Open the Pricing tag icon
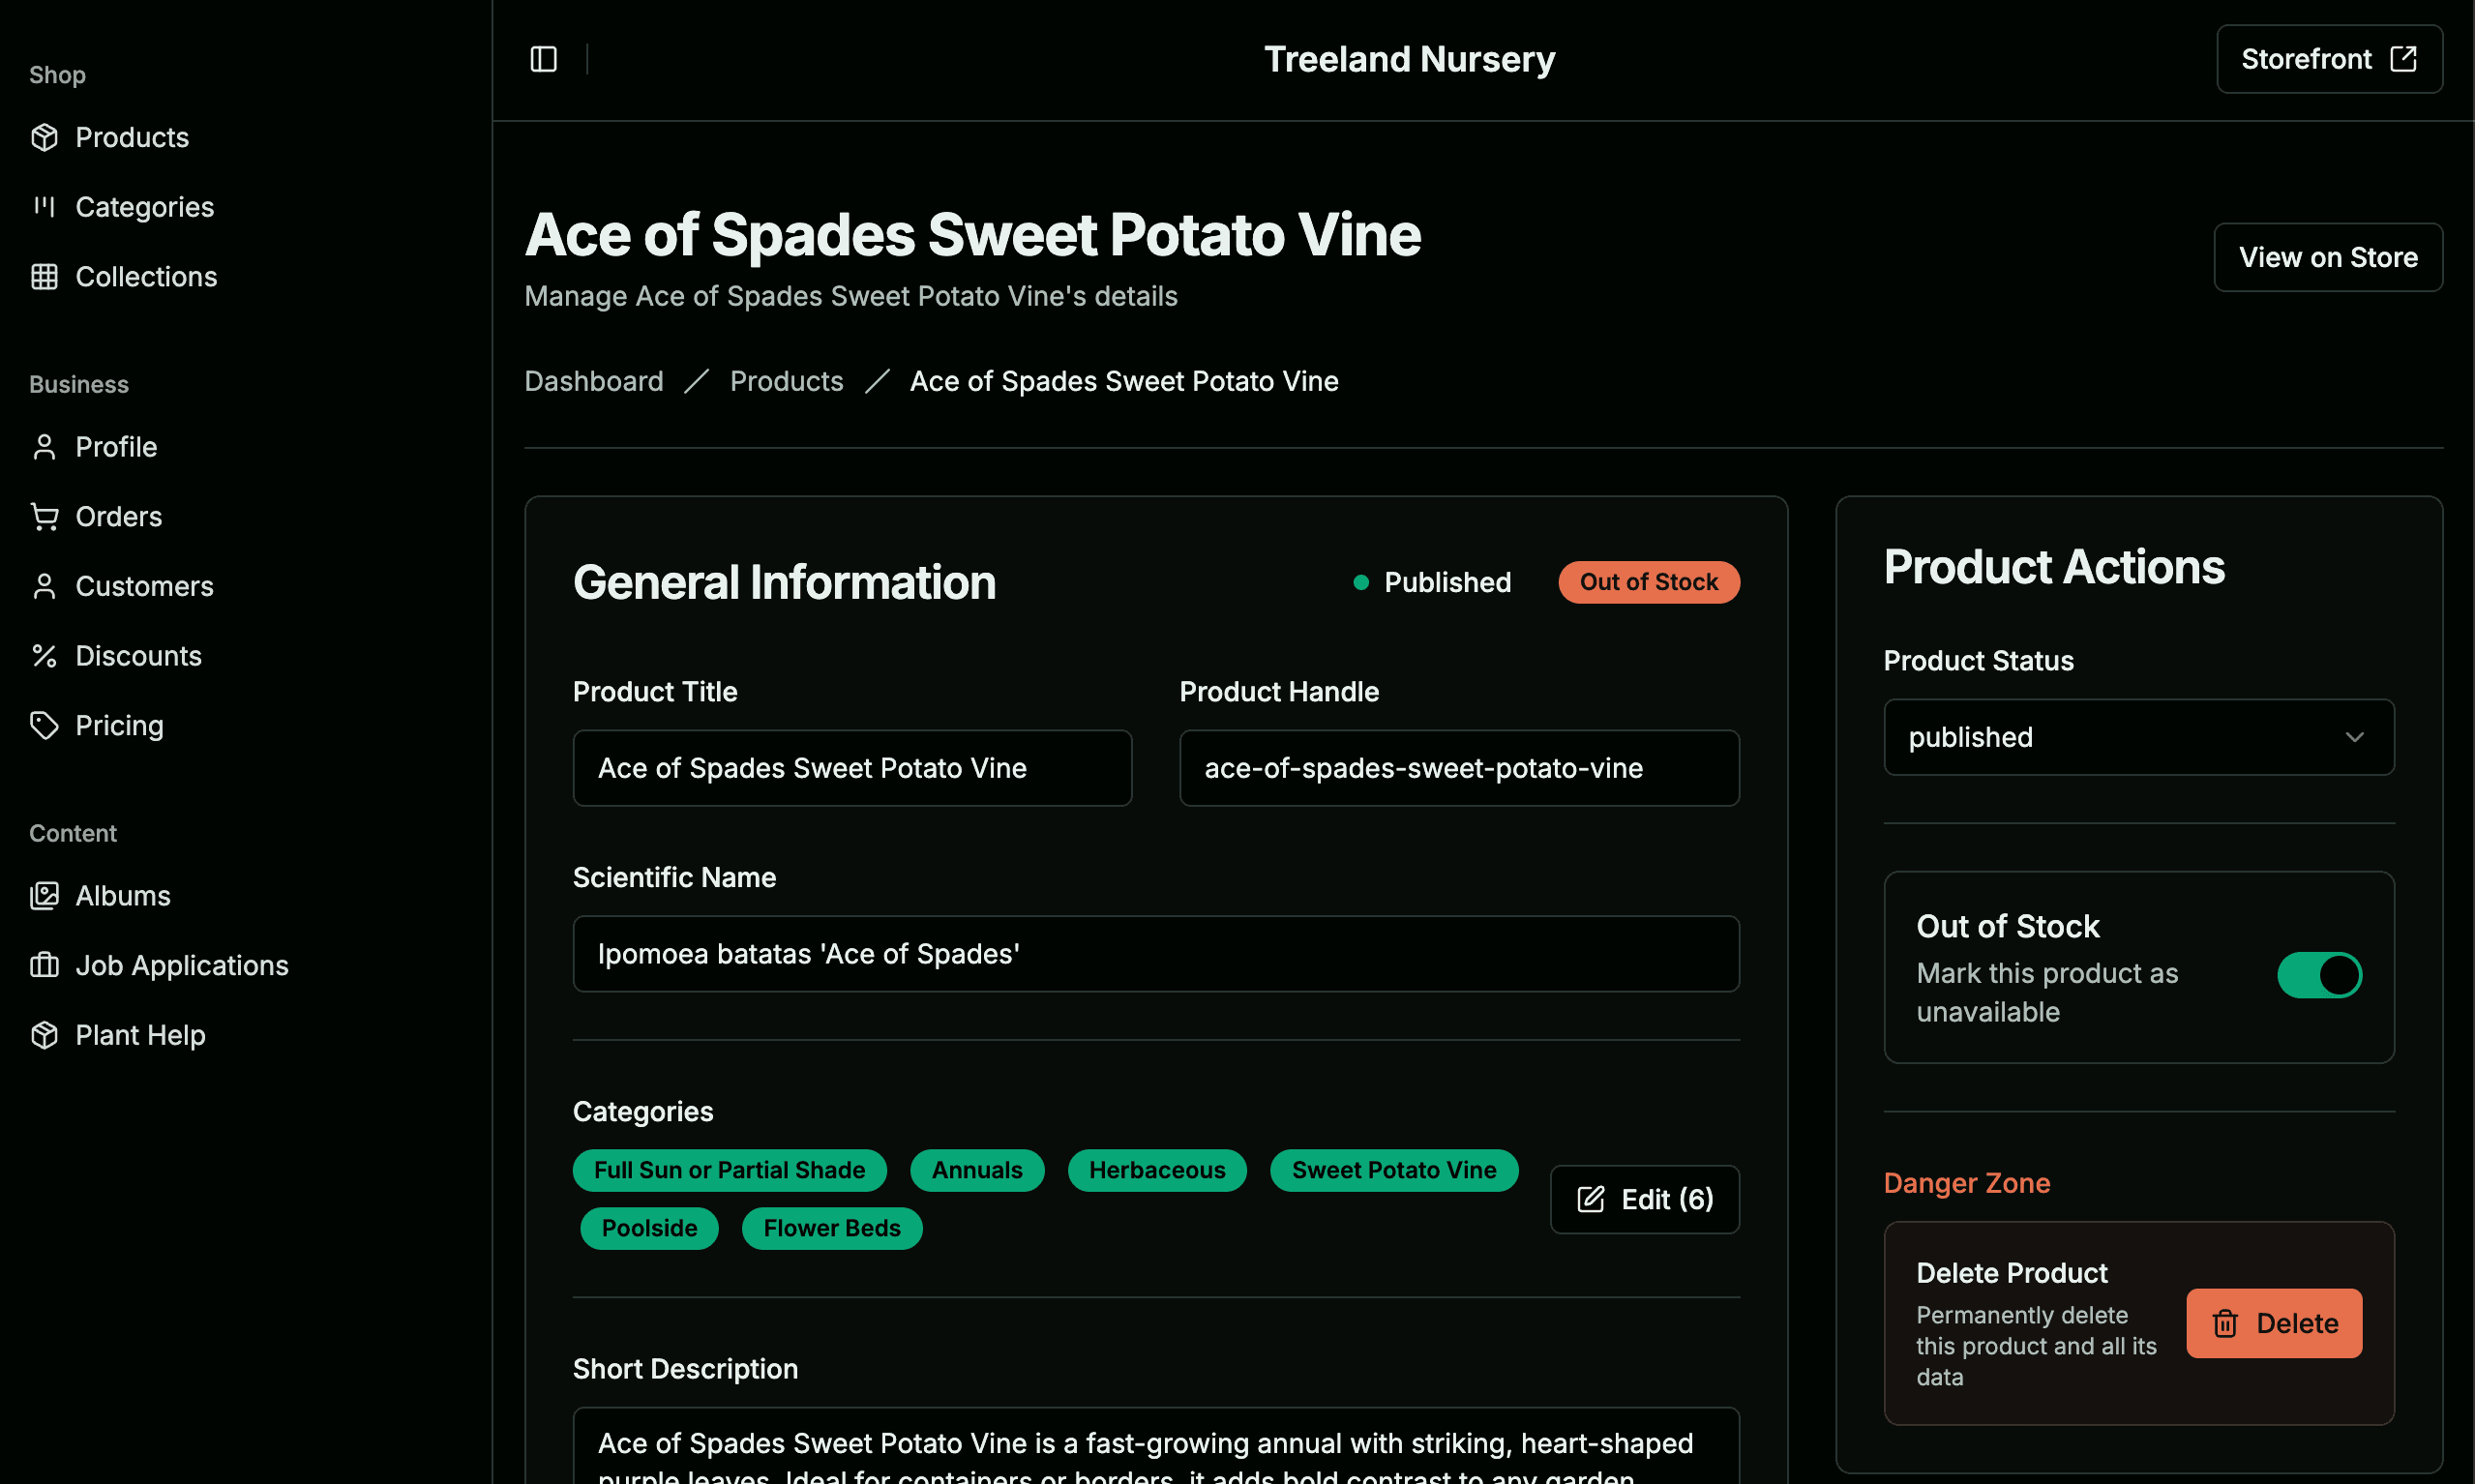The width and height of the screenshot is (2475, 1484). click(44, 725)
